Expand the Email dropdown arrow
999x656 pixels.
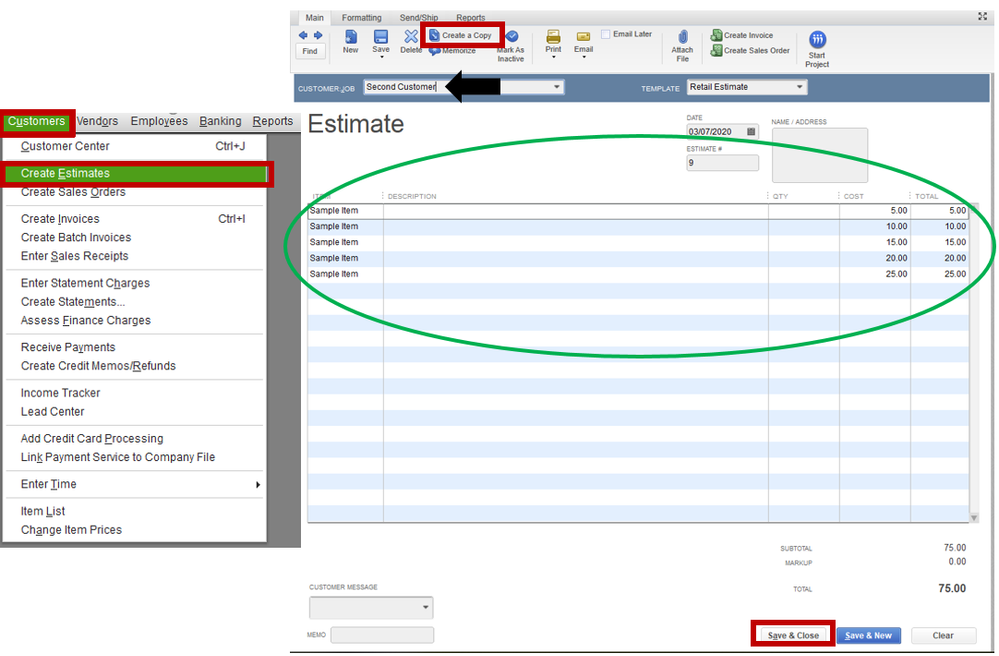[x=584, y=57]
